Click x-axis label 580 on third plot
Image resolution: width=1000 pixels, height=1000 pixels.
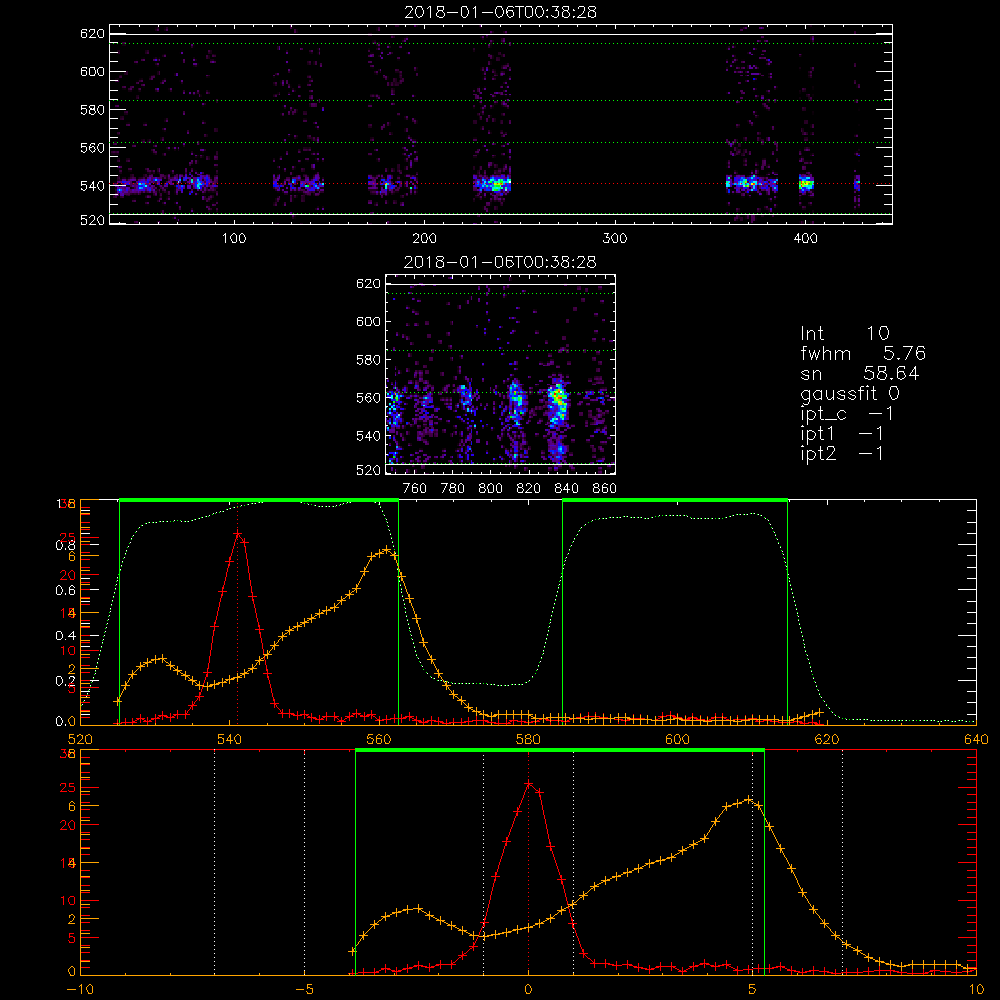[x=528, y=740]
